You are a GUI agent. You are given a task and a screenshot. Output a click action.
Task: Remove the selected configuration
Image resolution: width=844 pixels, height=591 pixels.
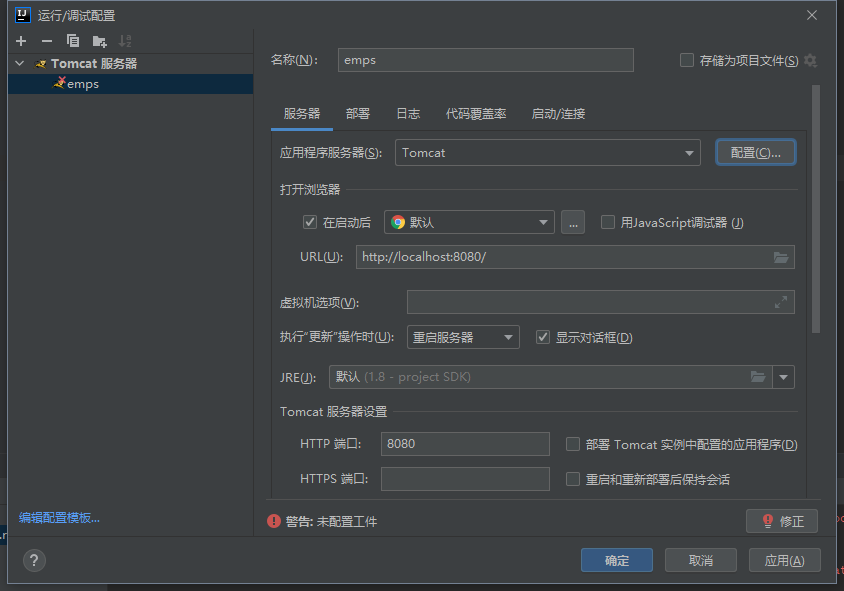pos(47,41)
